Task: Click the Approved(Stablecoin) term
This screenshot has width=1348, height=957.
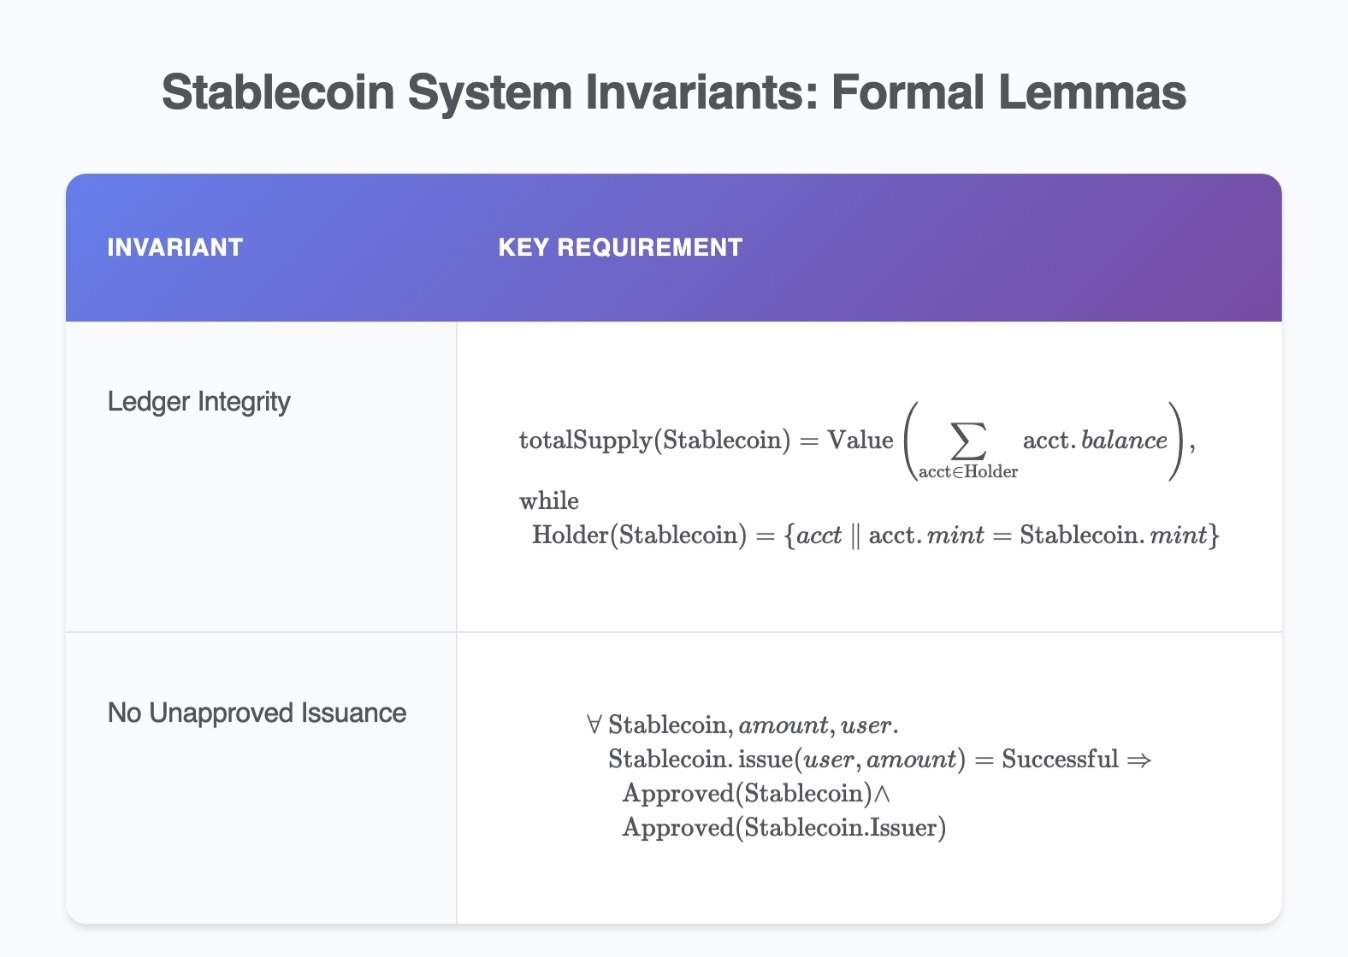Action: (x=748, y=793)
